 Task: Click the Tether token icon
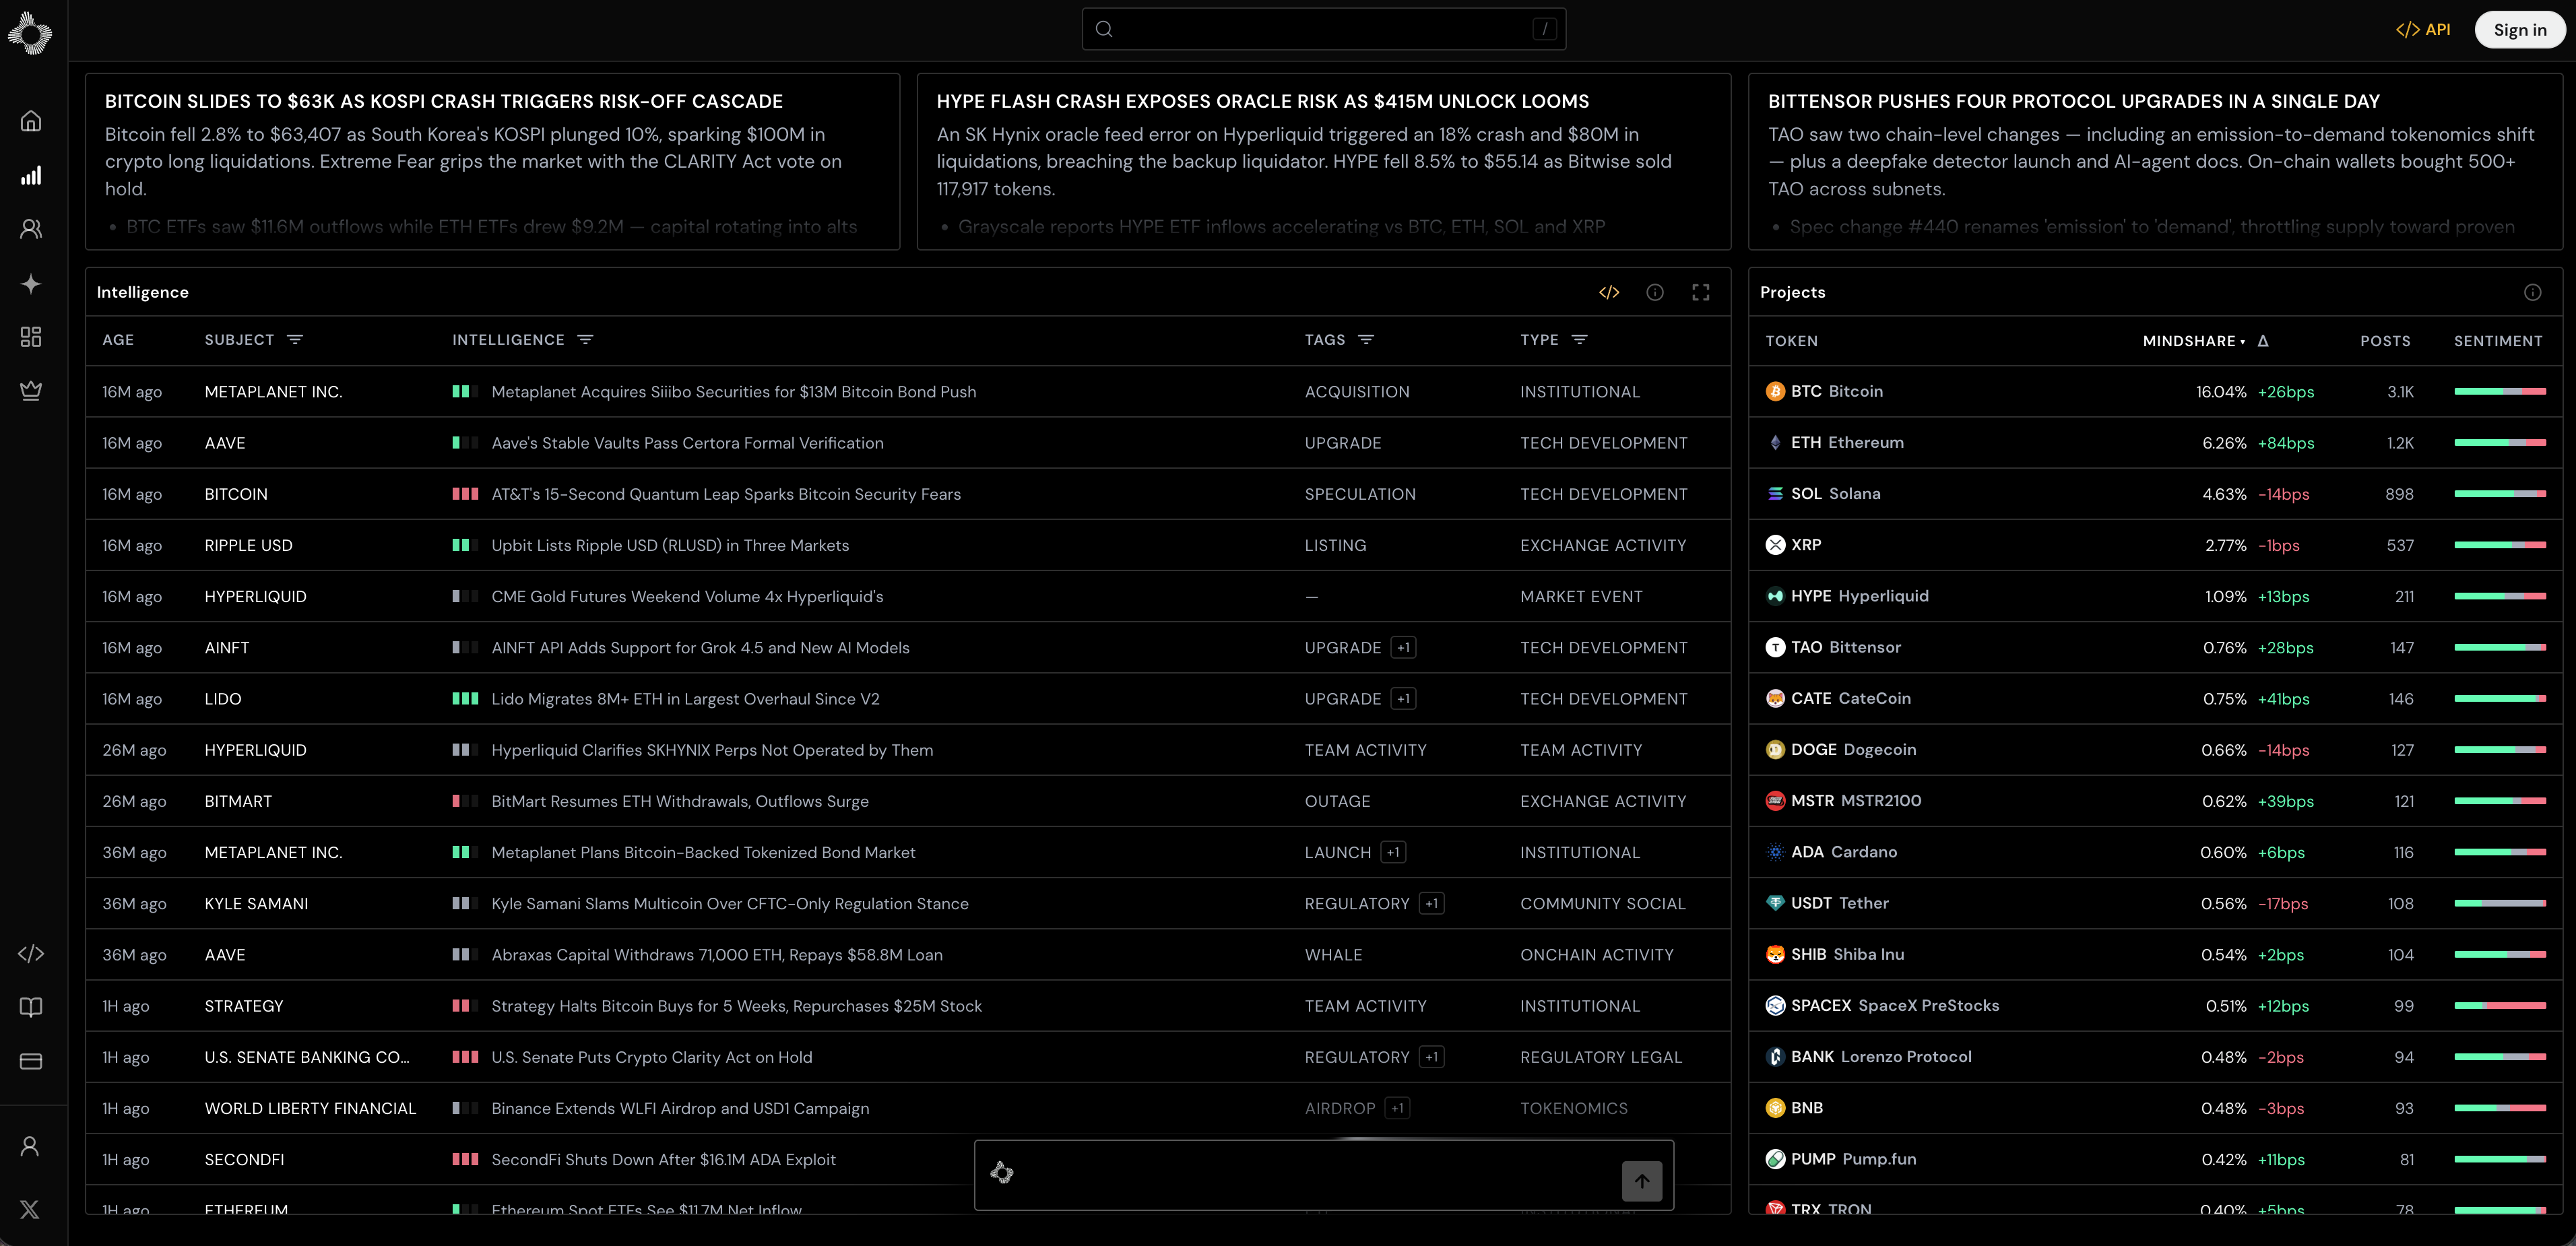1775,904
